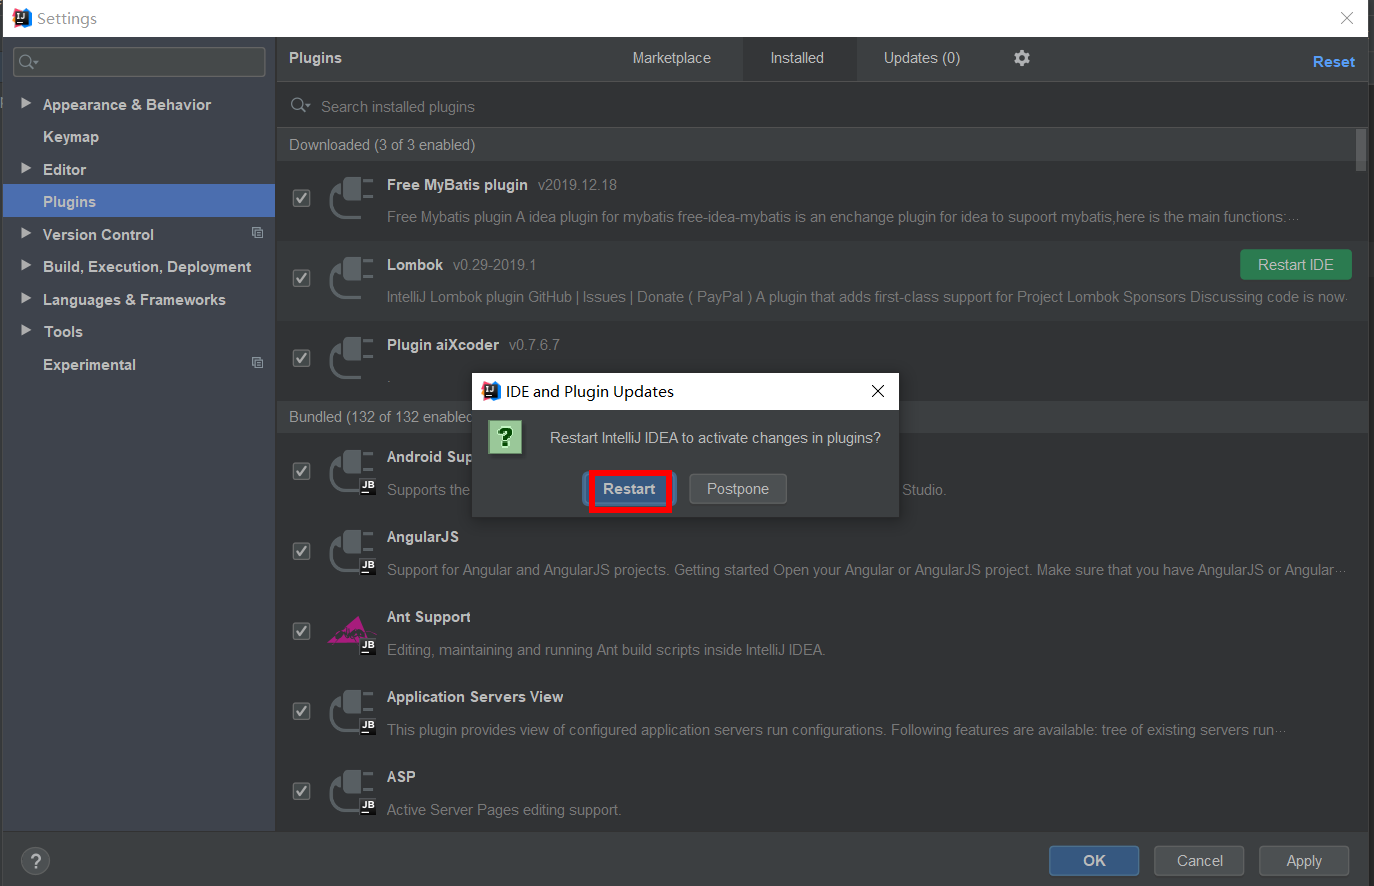Click the Free MyBatis plugin icon
1374x886 pixels.
click(352, 198)
